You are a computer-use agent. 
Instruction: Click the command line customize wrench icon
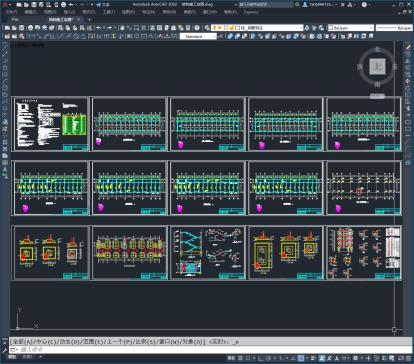coord(5,349)
